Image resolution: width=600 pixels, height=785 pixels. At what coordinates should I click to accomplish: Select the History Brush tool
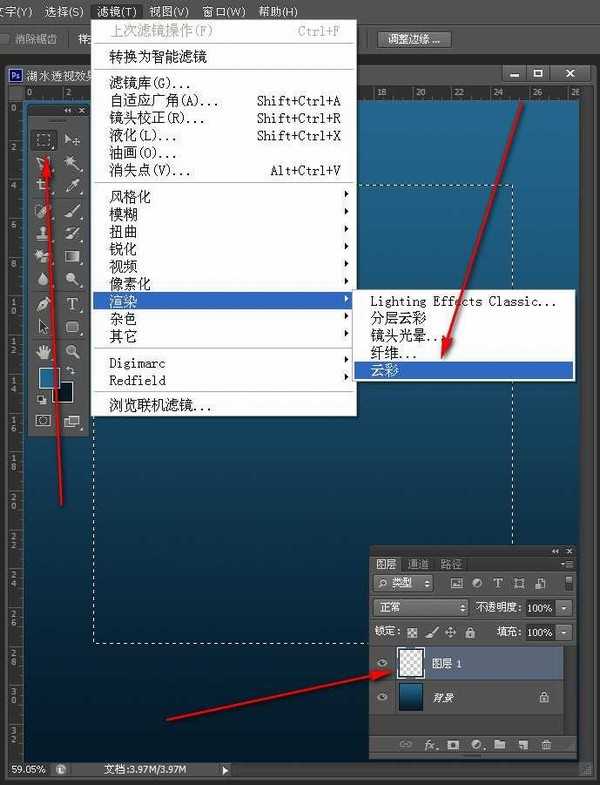tap(72, 233)
